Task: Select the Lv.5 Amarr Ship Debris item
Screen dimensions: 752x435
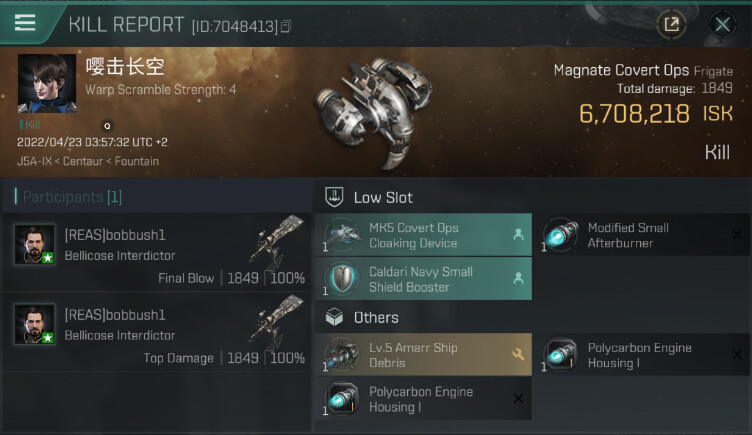Action: 424,355
